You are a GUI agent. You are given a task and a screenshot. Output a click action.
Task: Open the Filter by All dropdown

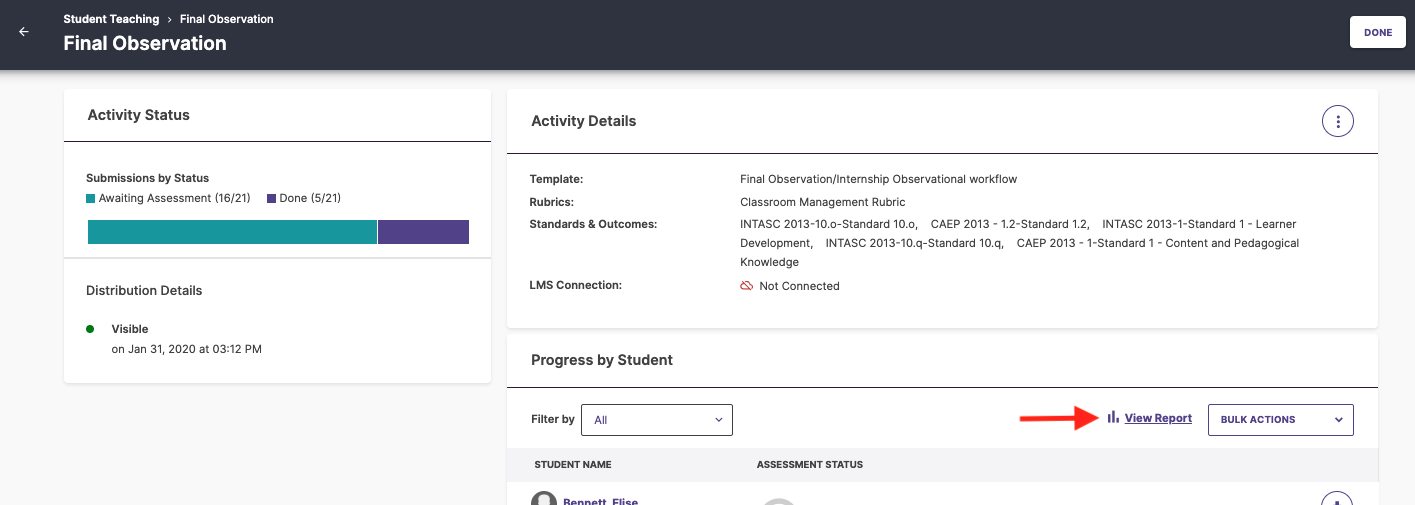coord(657,420)
